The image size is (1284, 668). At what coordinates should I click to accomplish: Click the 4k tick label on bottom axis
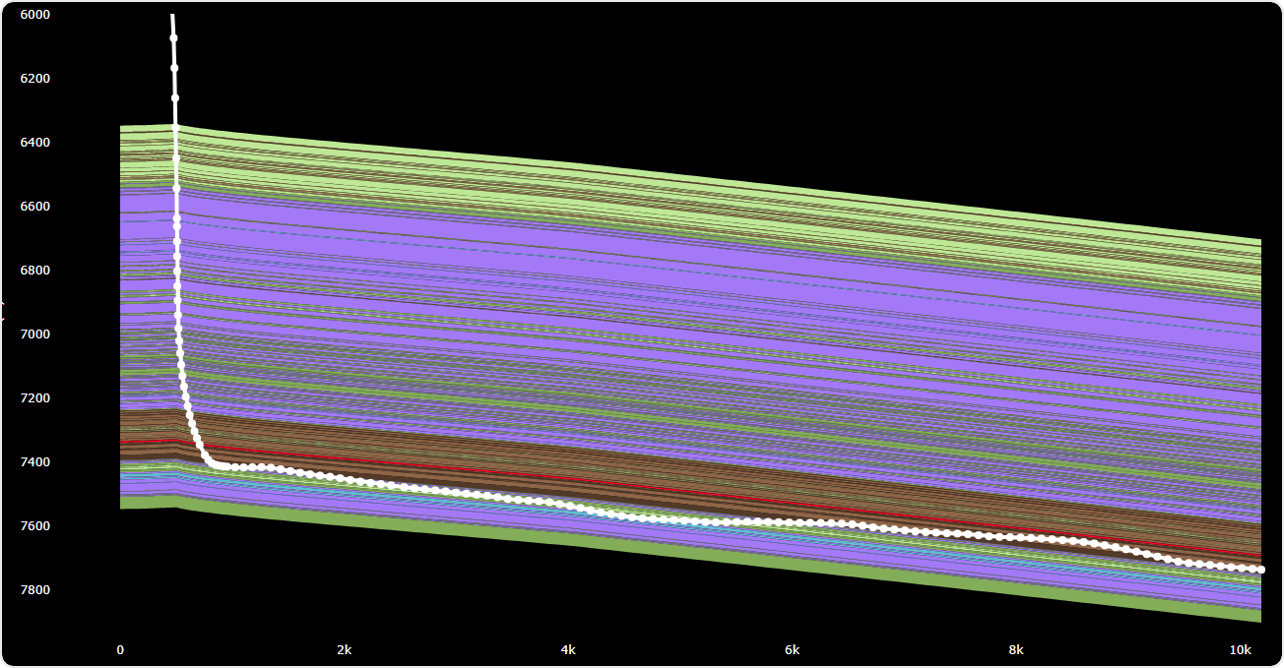click(568, 649)
